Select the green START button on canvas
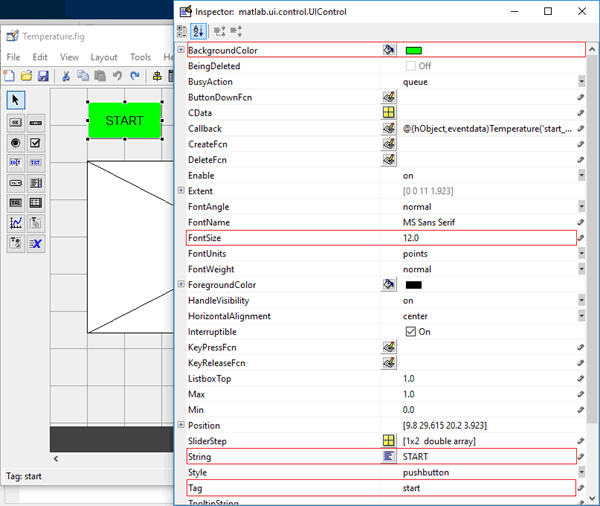Screen dimensions: 600x506 coord(125,121)
